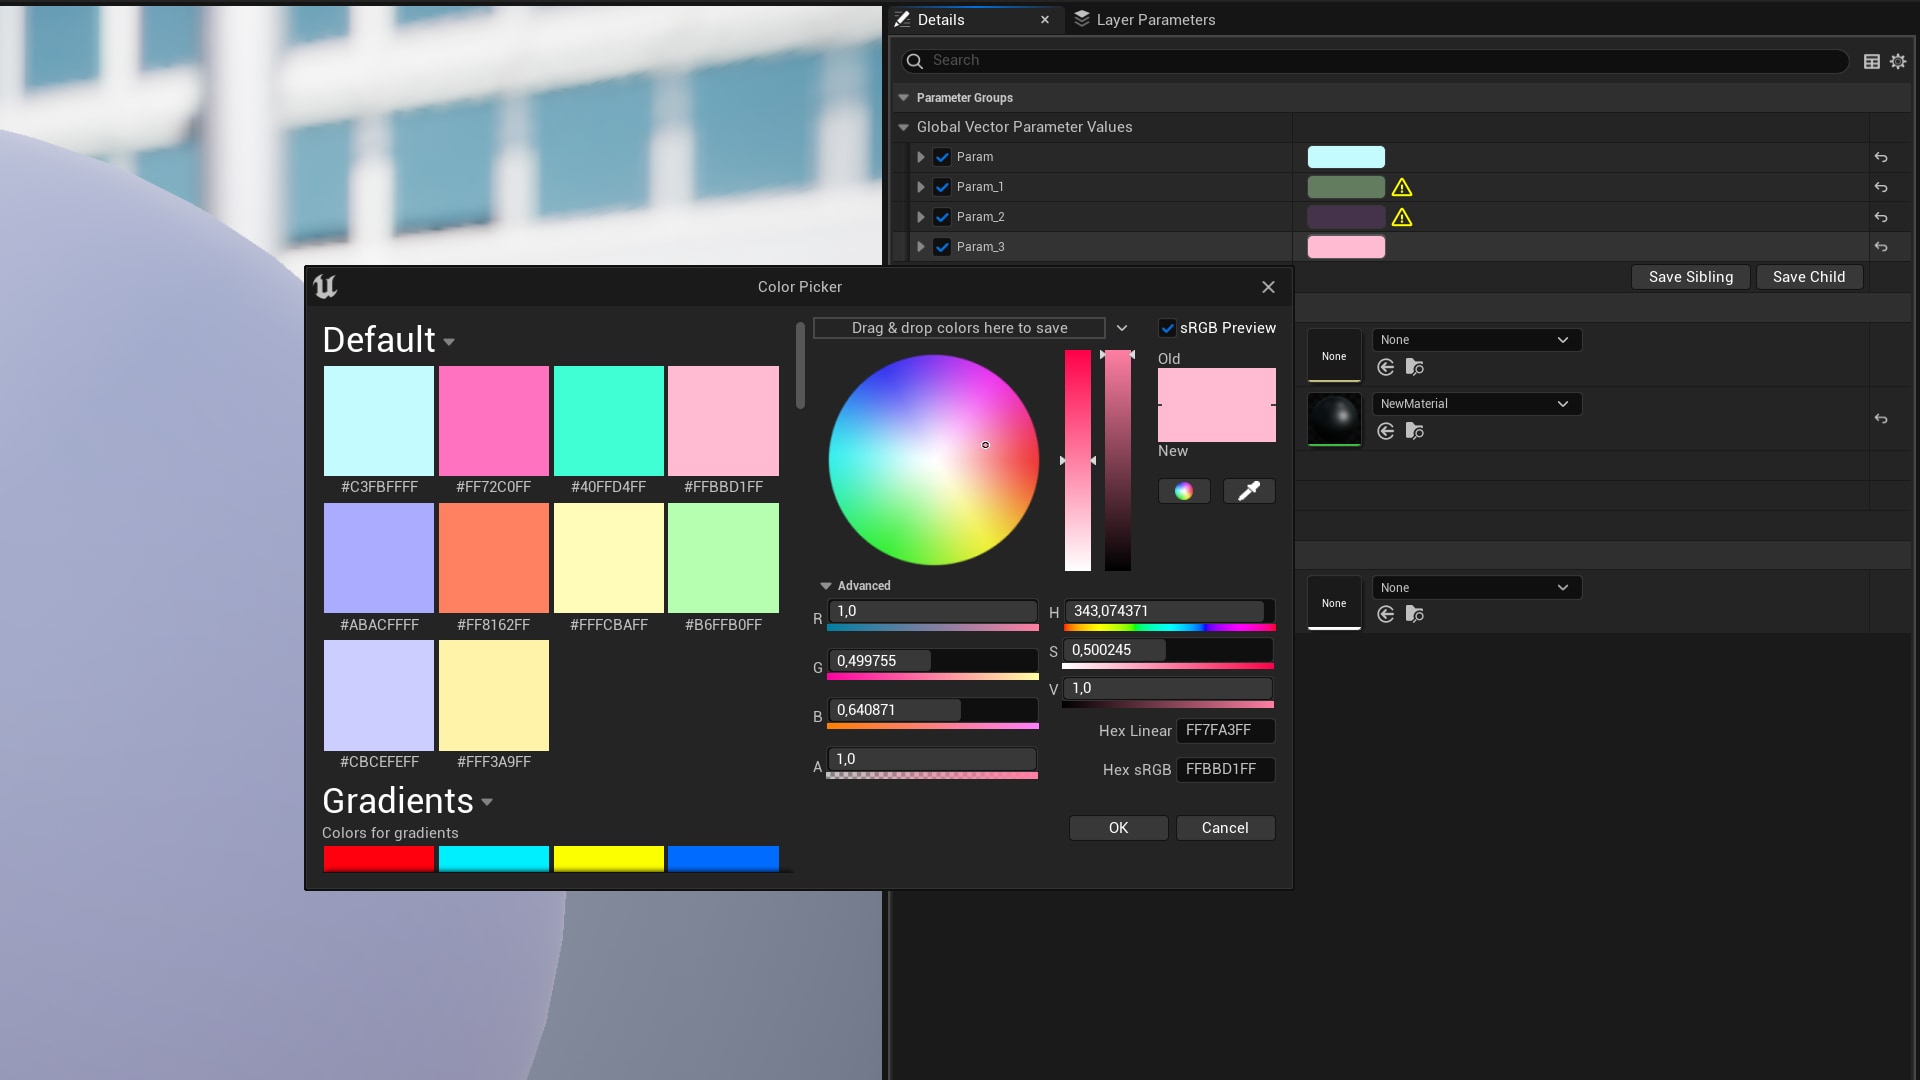1920x1080 pixels.
Task: Click the Param_1 yellow warning icon
Action: pyautogui.click(x=1402, y=187)
